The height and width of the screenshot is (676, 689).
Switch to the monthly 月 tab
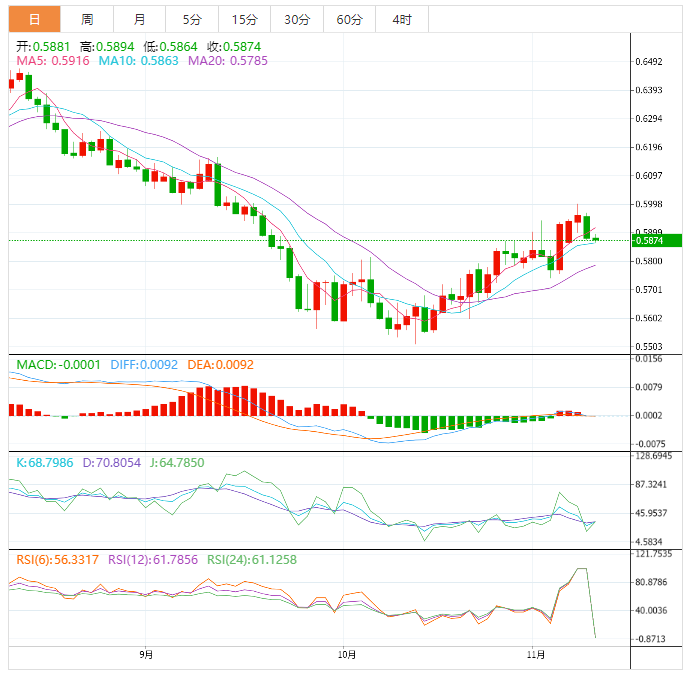click(x=139, y=19)
